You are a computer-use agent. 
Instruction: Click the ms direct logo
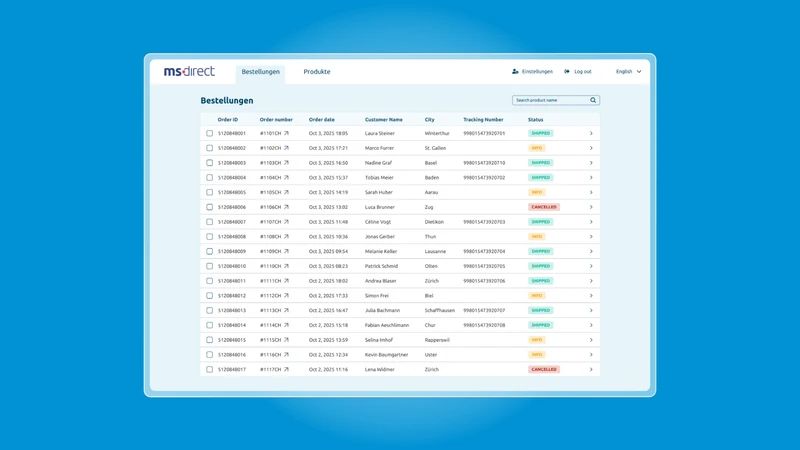[x=189, y=71]
